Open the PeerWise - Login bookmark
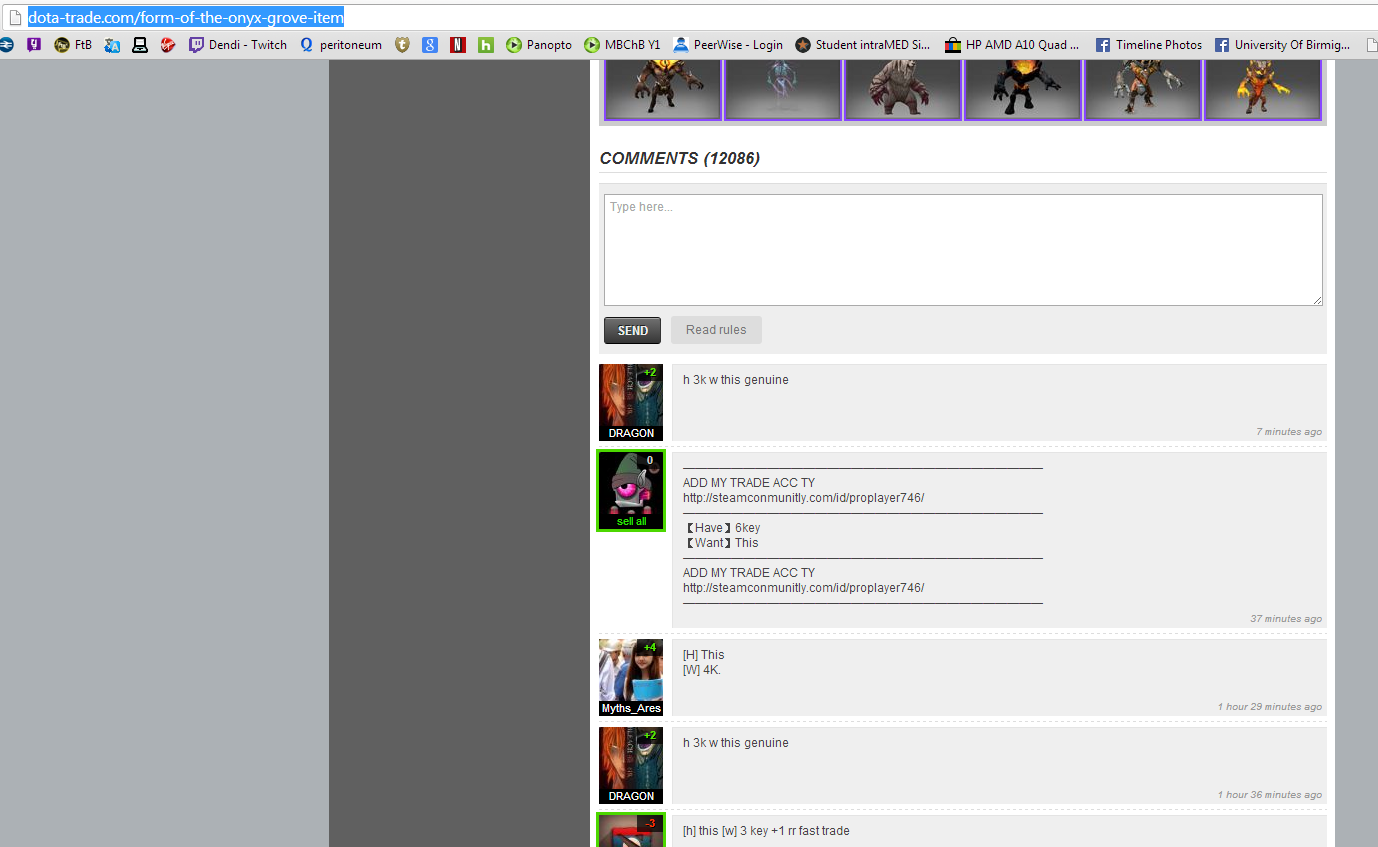1378x847 pixels. (728, 45)
